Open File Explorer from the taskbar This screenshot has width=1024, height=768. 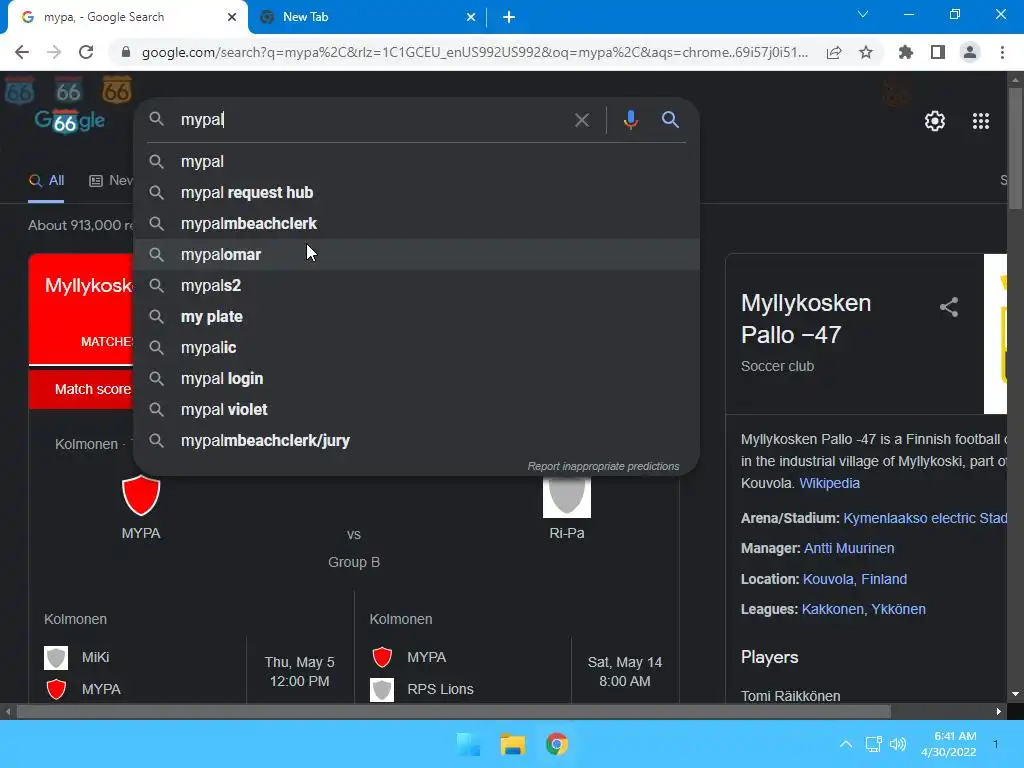(x=513, y=744)
